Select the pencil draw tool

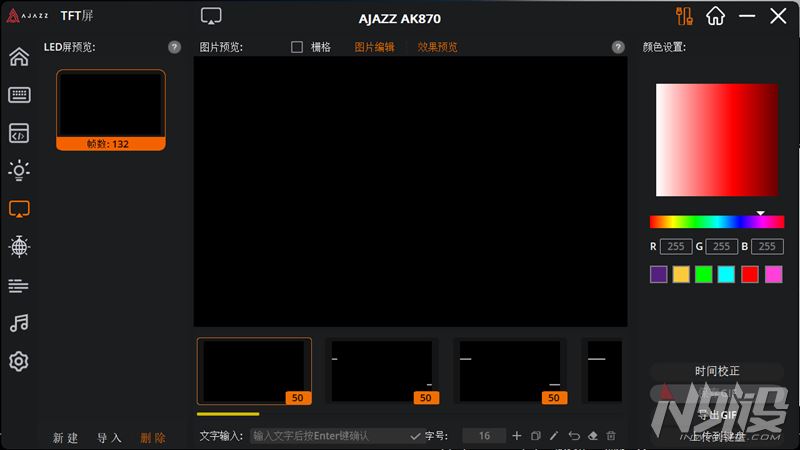(x=554, y=436)
